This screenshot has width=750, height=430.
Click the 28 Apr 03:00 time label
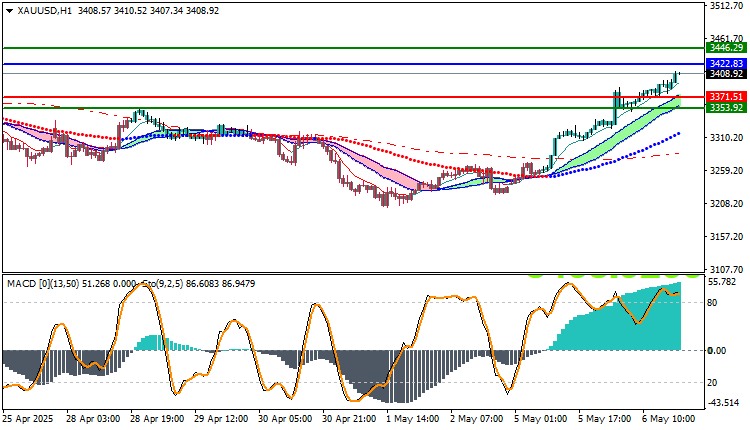coord(93,419)
